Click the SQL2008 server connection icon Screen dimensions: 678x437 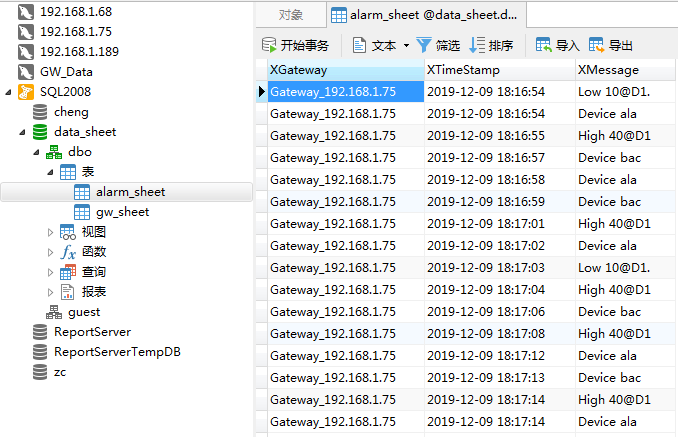click(x=26, y=92)
